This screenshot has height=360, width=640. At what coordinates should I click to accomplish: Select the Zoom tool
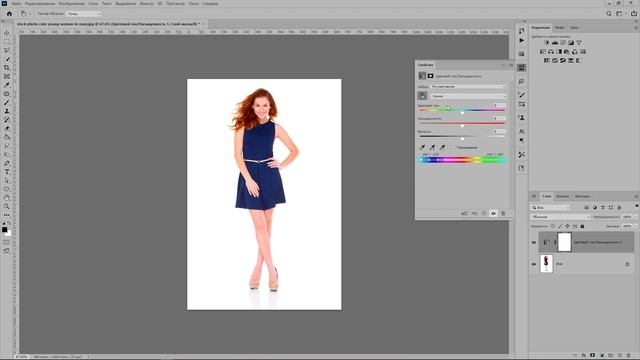(x=7, y=207)
